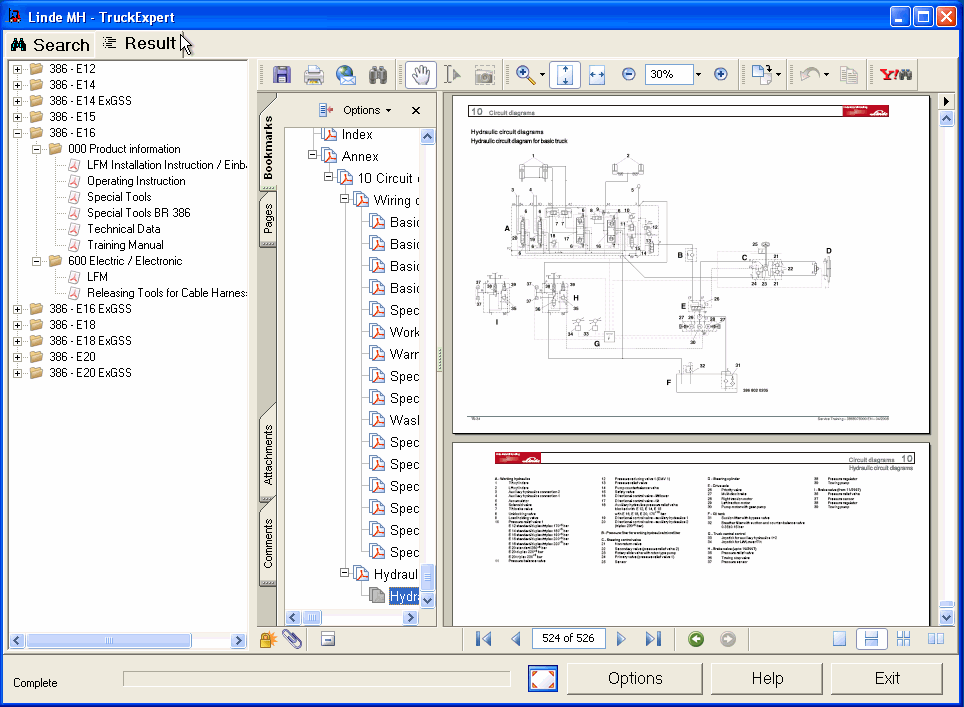Open the zoom tool dropdown arrow
Screen dimensions: 964x707
(542, 75)
